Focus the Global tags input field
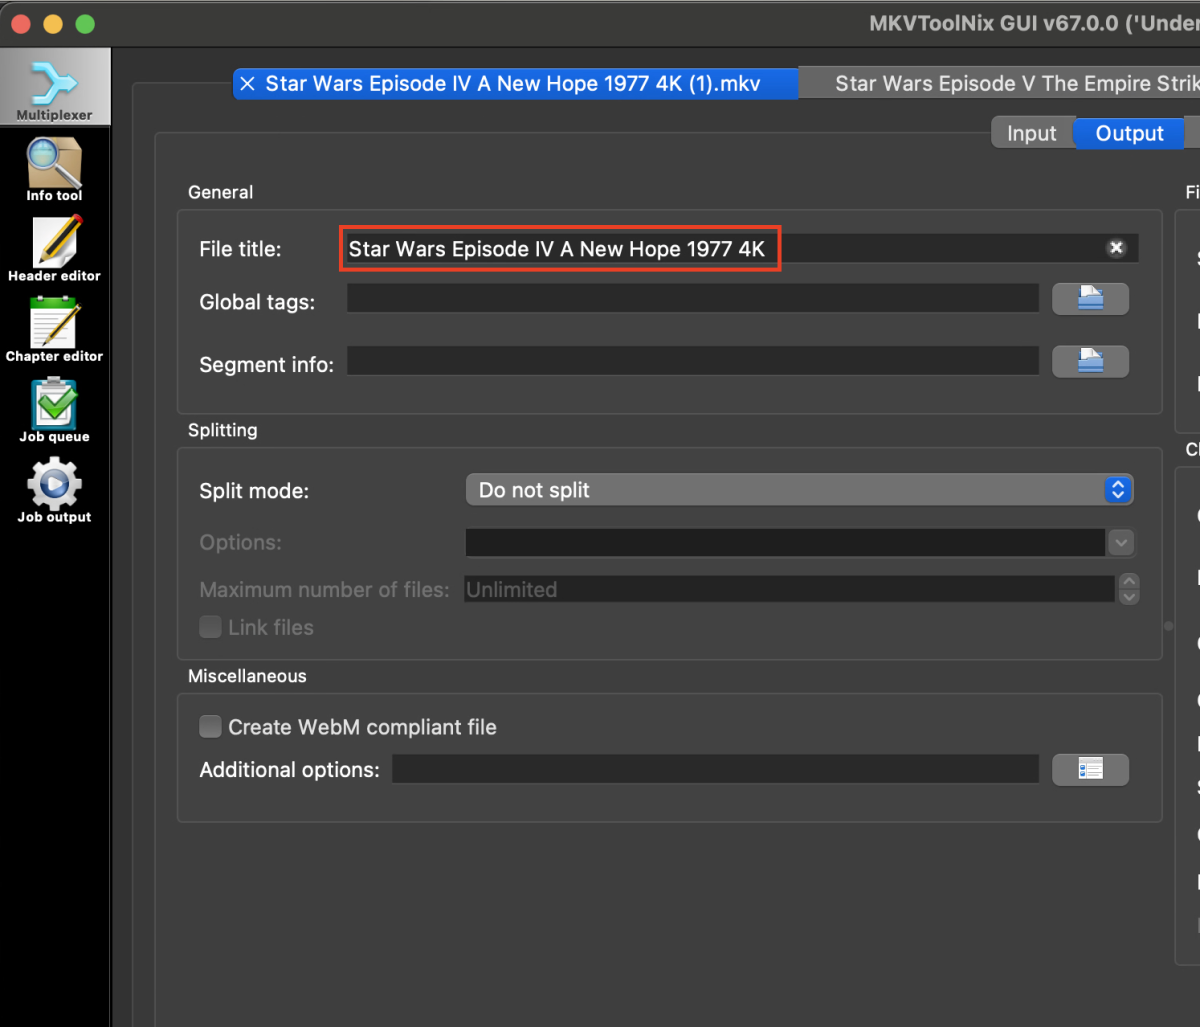Image resolution: width=1200 pixels, height=1027 pixels. [x=693, y=298]
